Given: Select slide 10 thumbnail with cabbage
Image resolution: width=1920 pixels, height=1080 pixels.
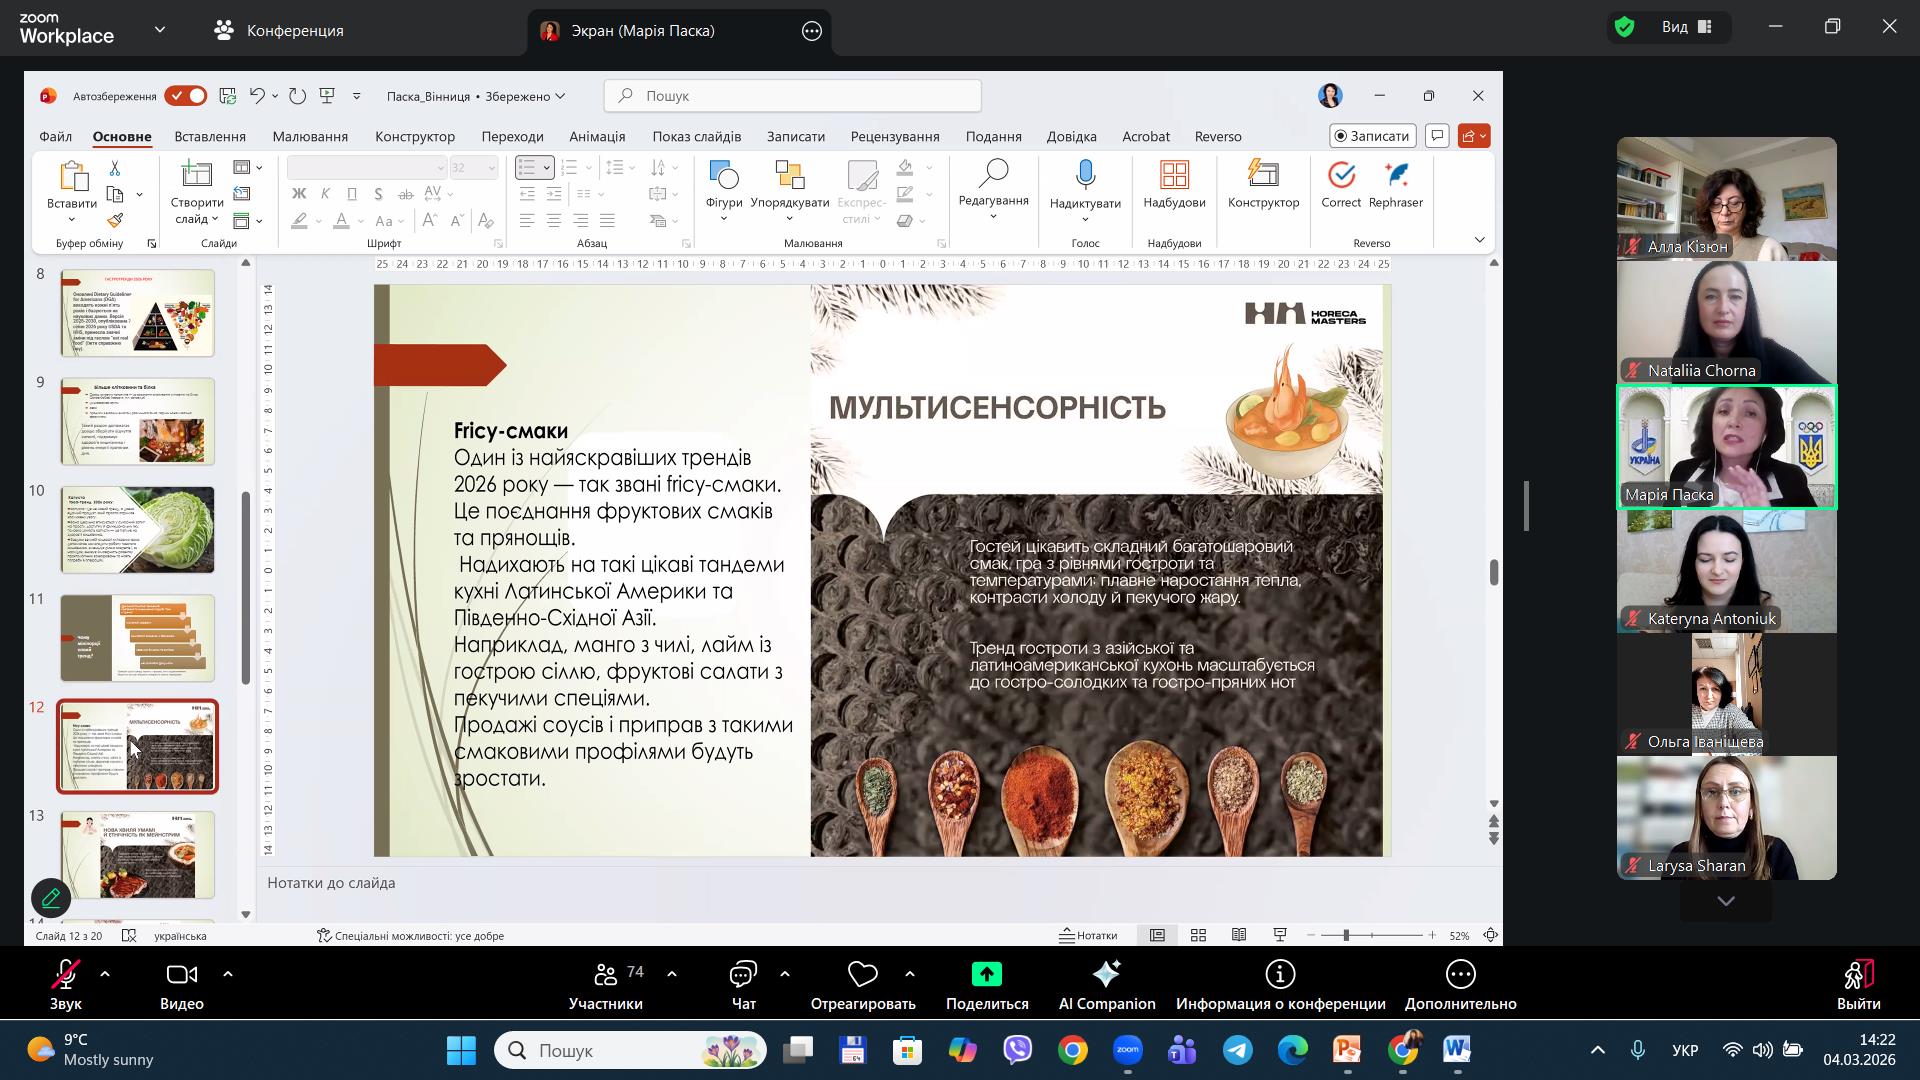Looking at the screenshot, I should pos(138,529).
